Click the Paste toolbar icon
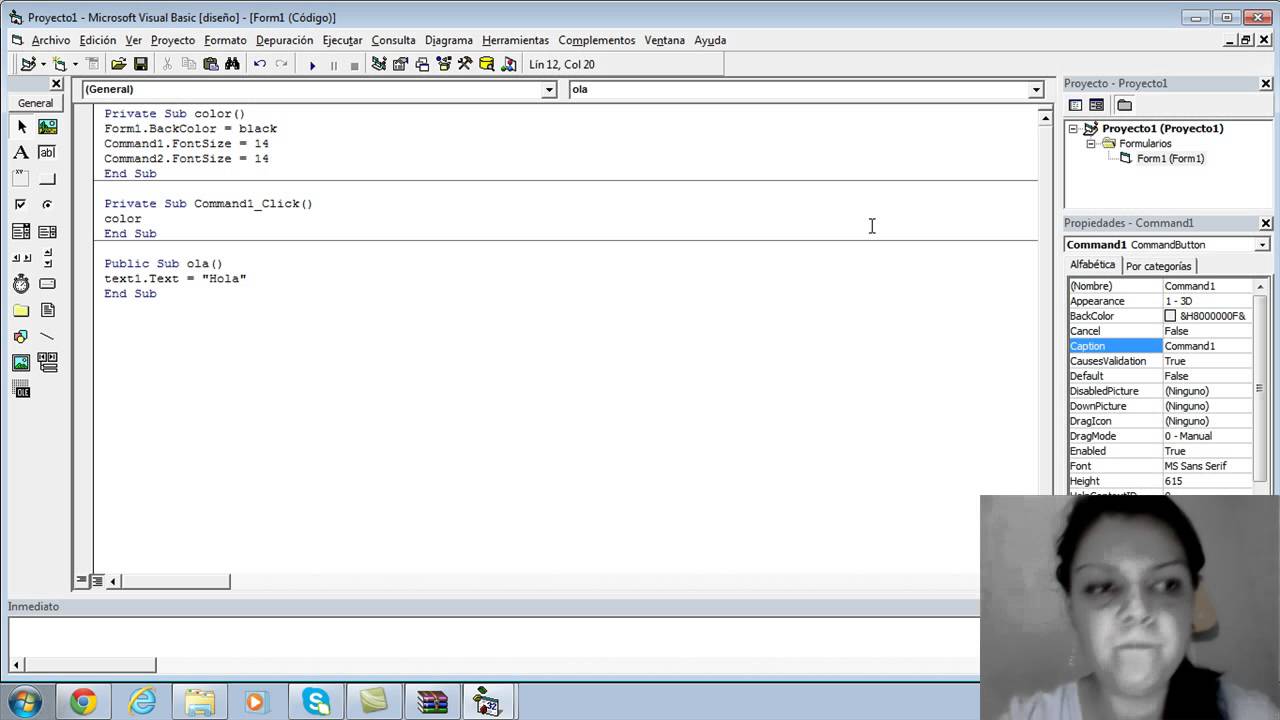The width and height of the screenshot is (1280, 720). click(x=210, y=64)
